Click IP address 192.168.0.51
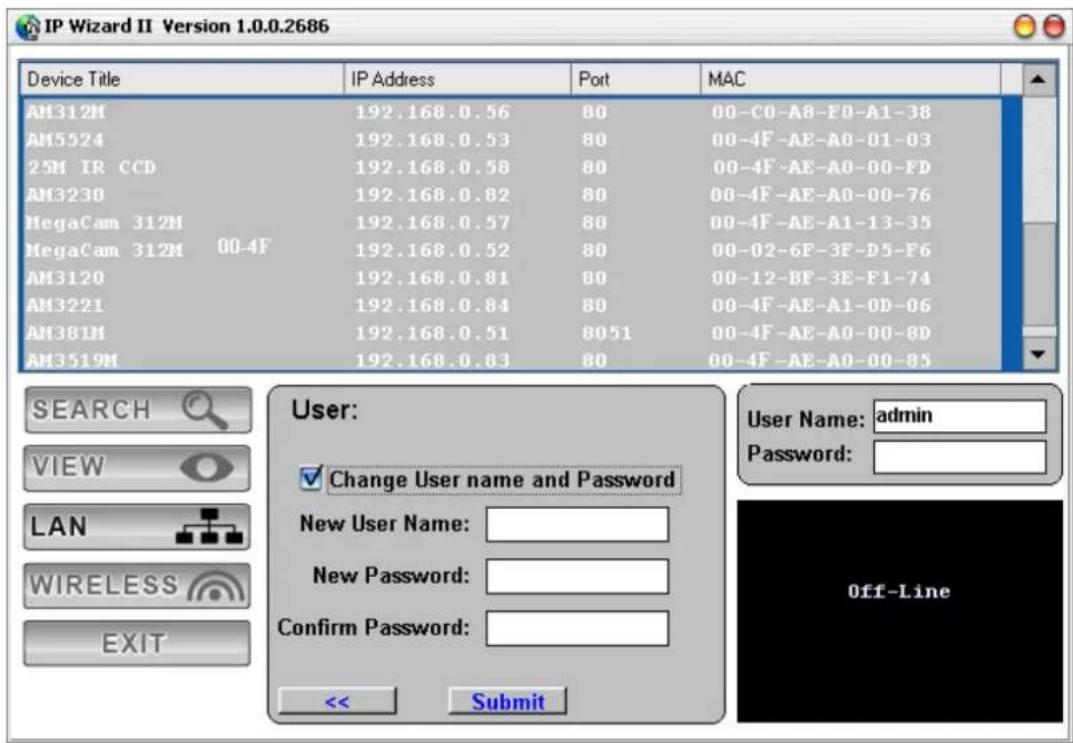Viewport: 1073px width, 743px height. [432, 333]
